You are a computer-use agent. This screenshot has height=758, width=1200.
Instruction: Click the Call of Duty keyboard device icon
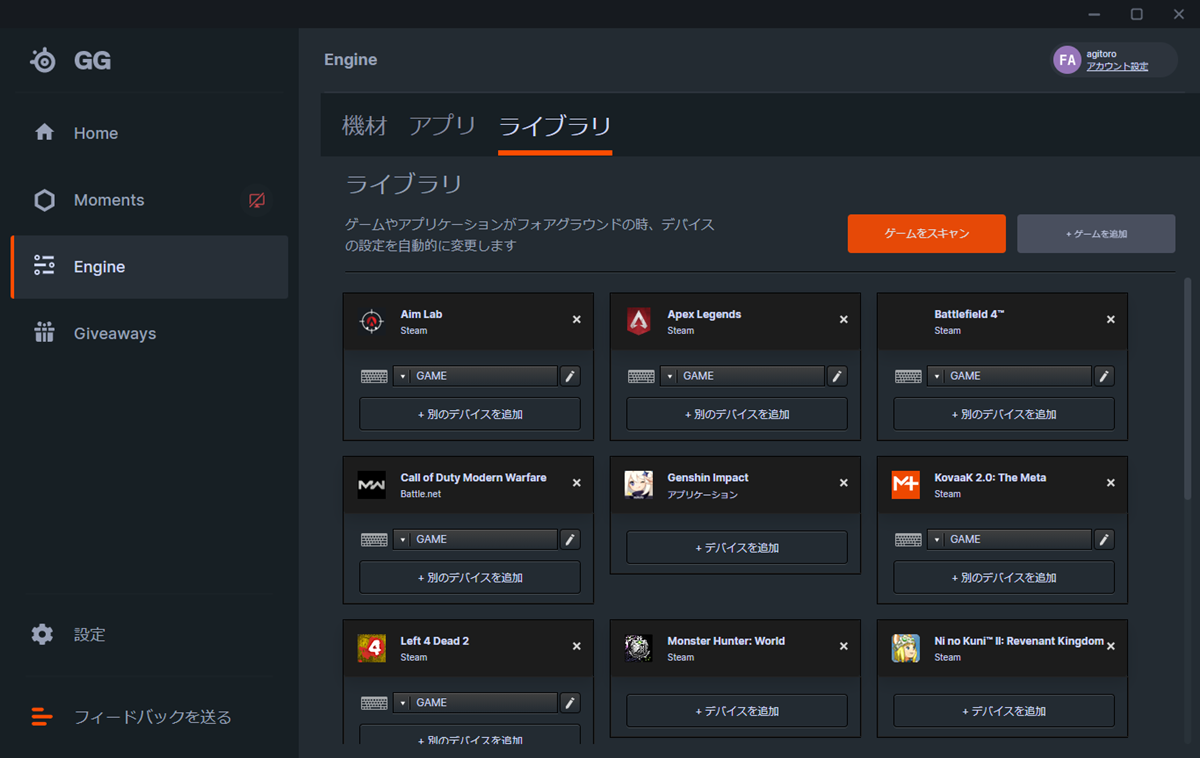(x=374, y=540)
